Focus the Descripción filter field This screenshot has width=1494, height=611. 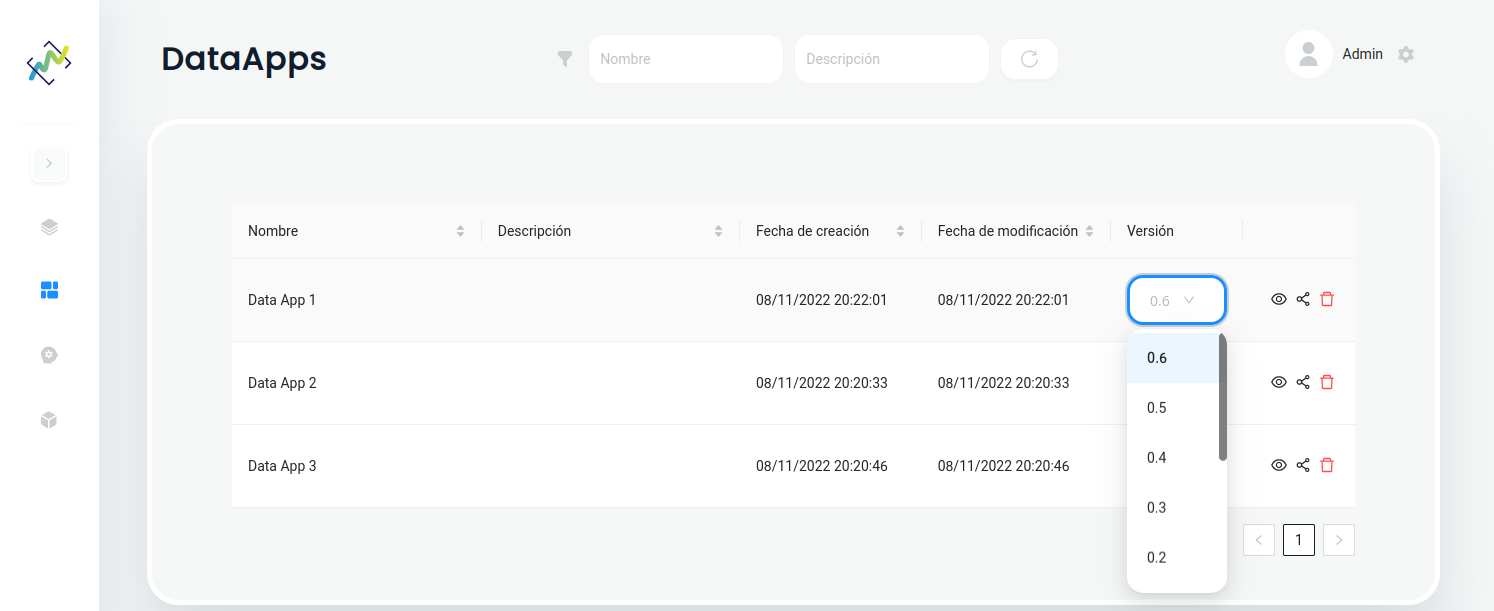(x=892, y=59)
